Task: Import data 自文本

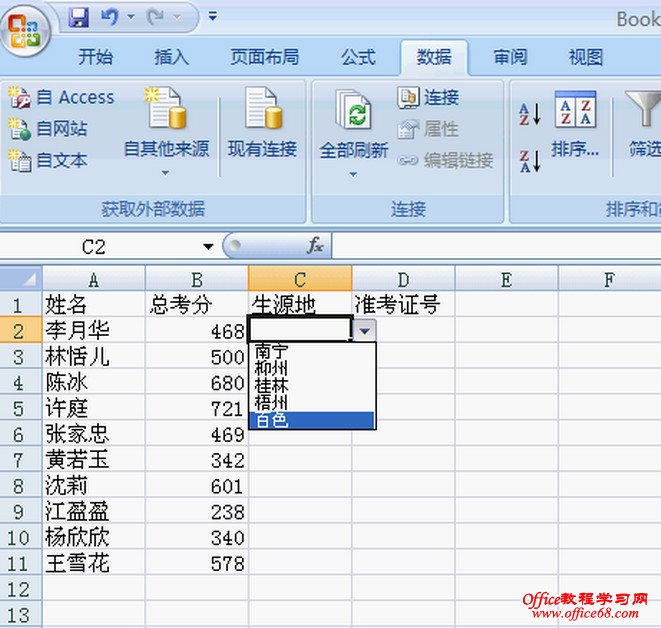Action: [x=48, y=161]
